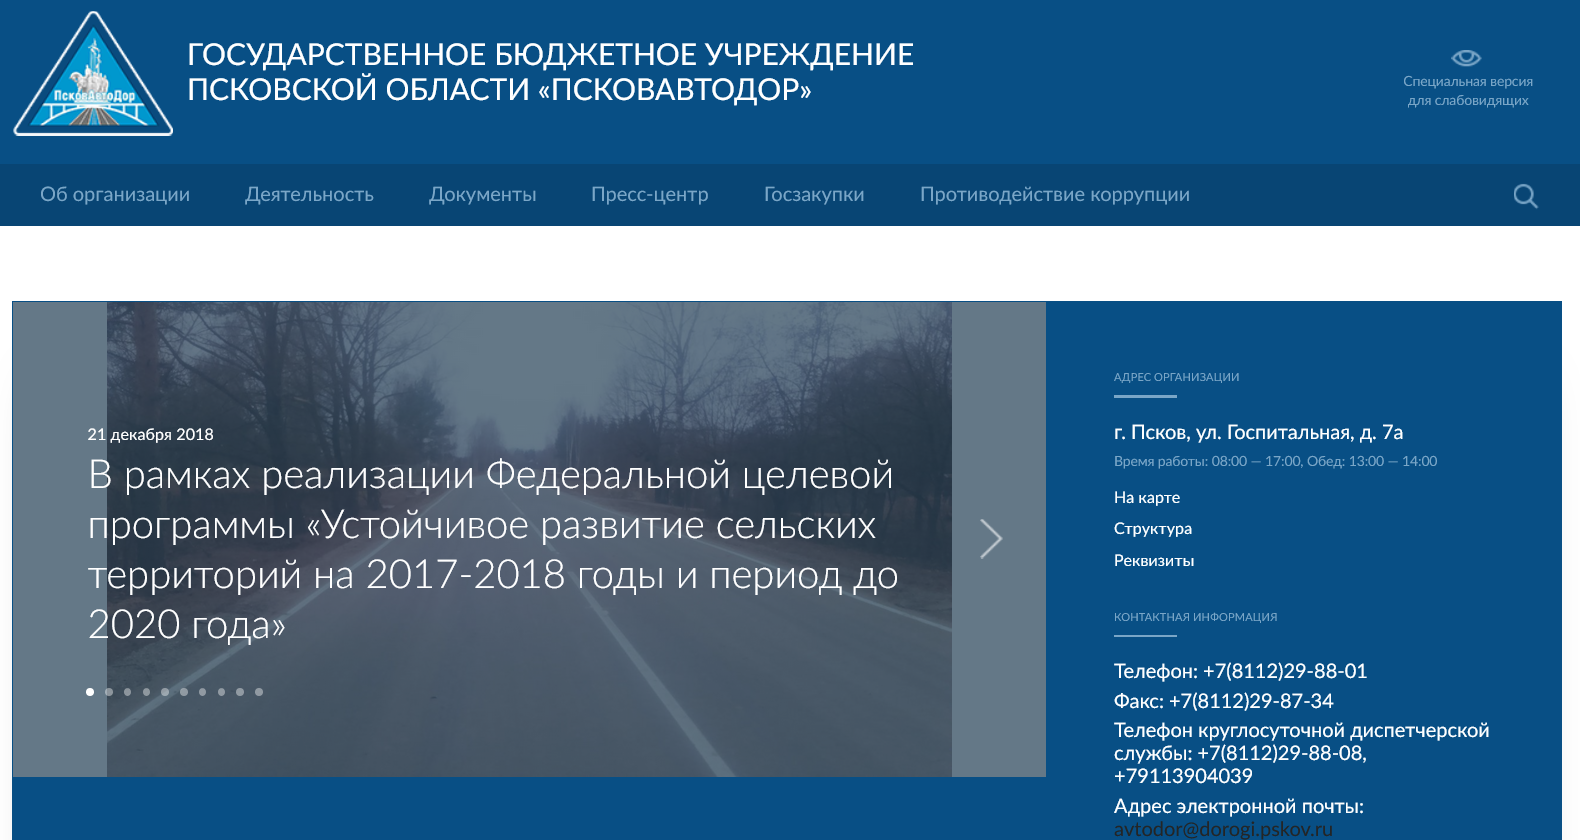Open the «Госзакупки» menu item

pyautogui.click(x=814, y=195)
